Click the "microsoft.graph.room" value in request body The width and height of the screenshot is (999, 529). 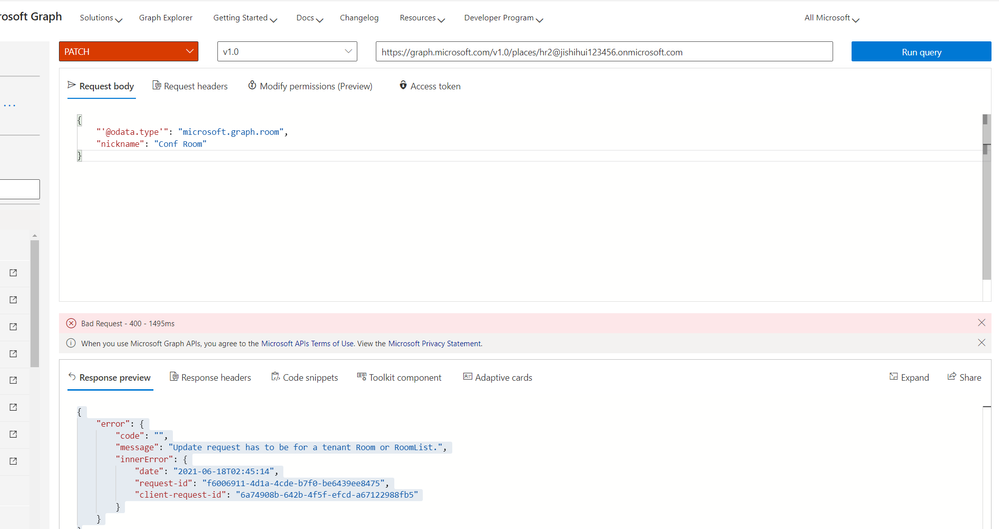[231, 132]
